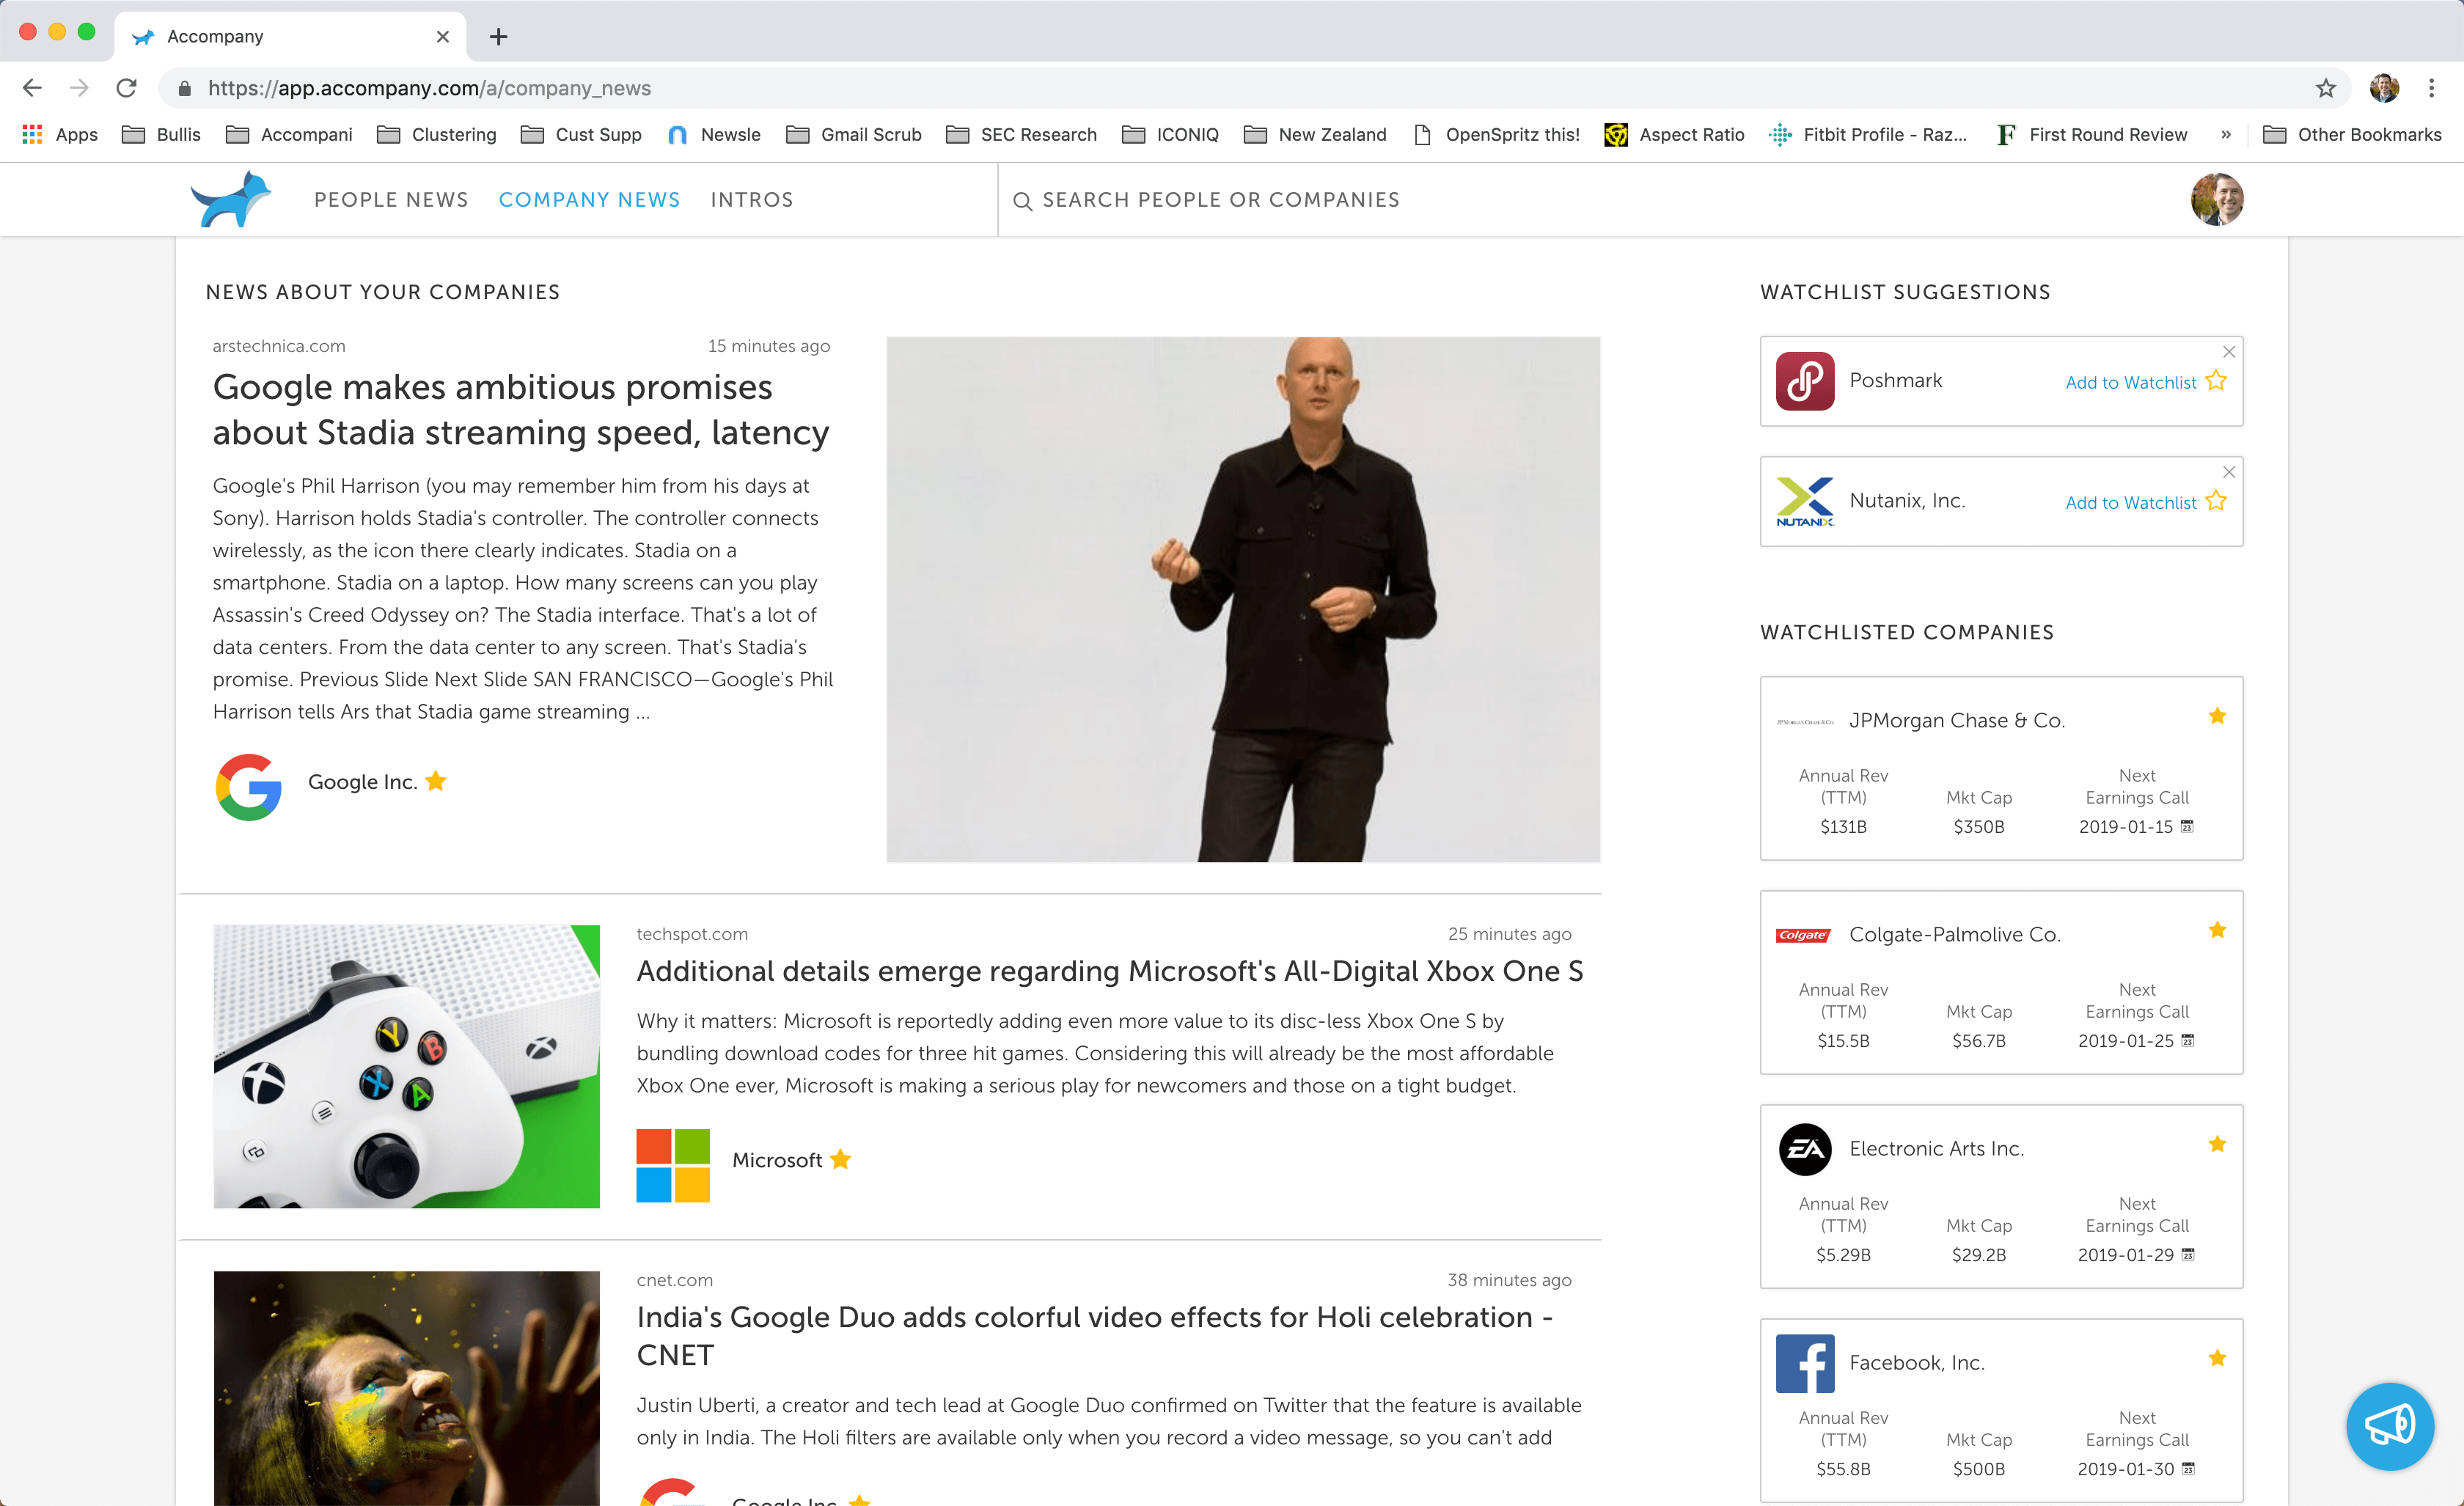Viewport: 2464px width, 1506px height.
Task: Click the Nutanix logo icon
Action: pos(1804,501)
